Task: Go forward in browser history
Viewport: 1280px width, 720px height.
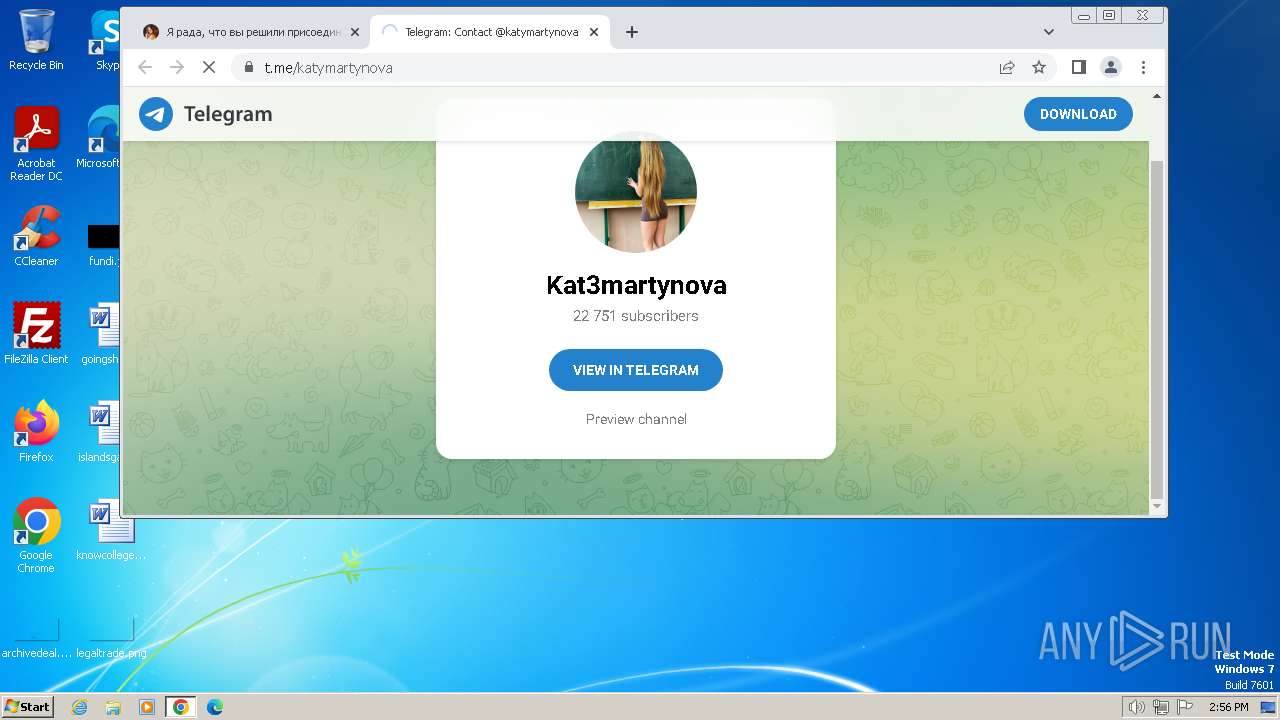Action: (177, 67)
